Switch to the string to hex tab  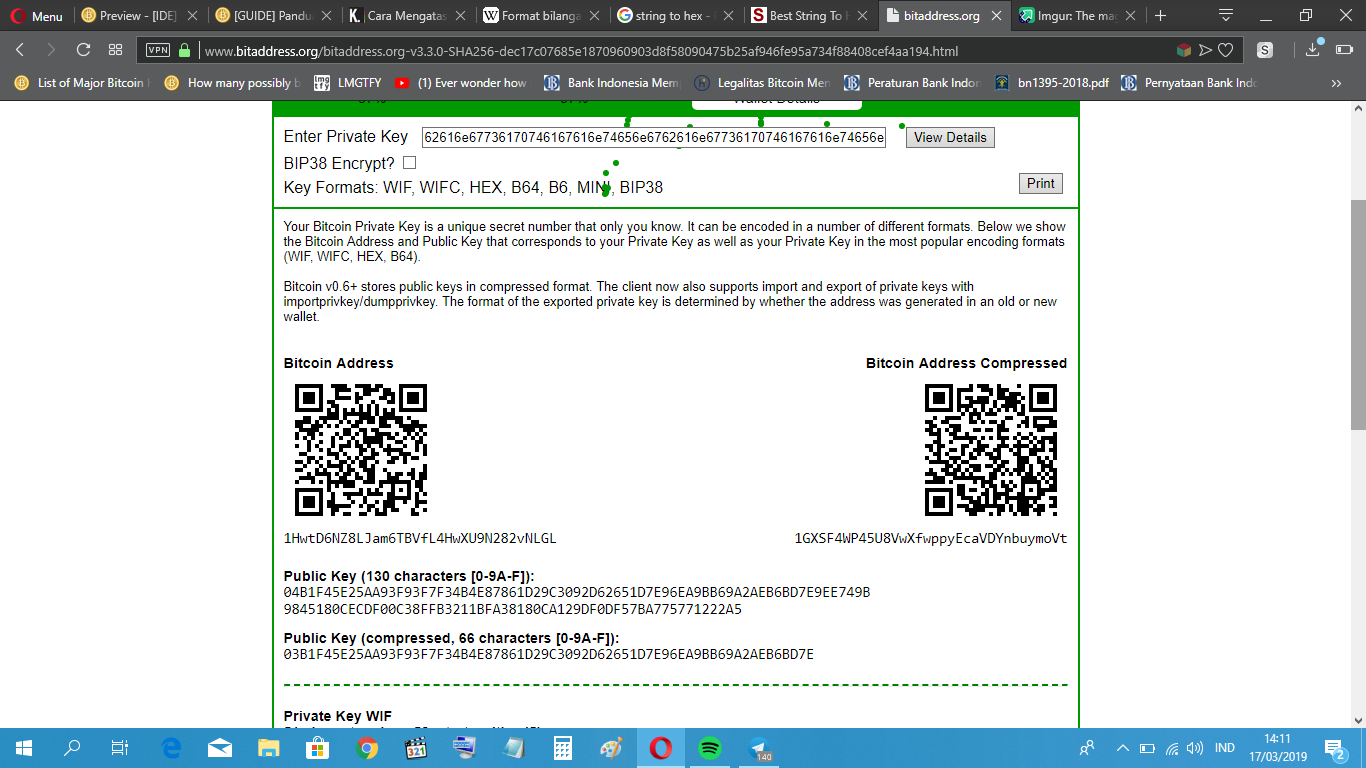tap(675, 16)
